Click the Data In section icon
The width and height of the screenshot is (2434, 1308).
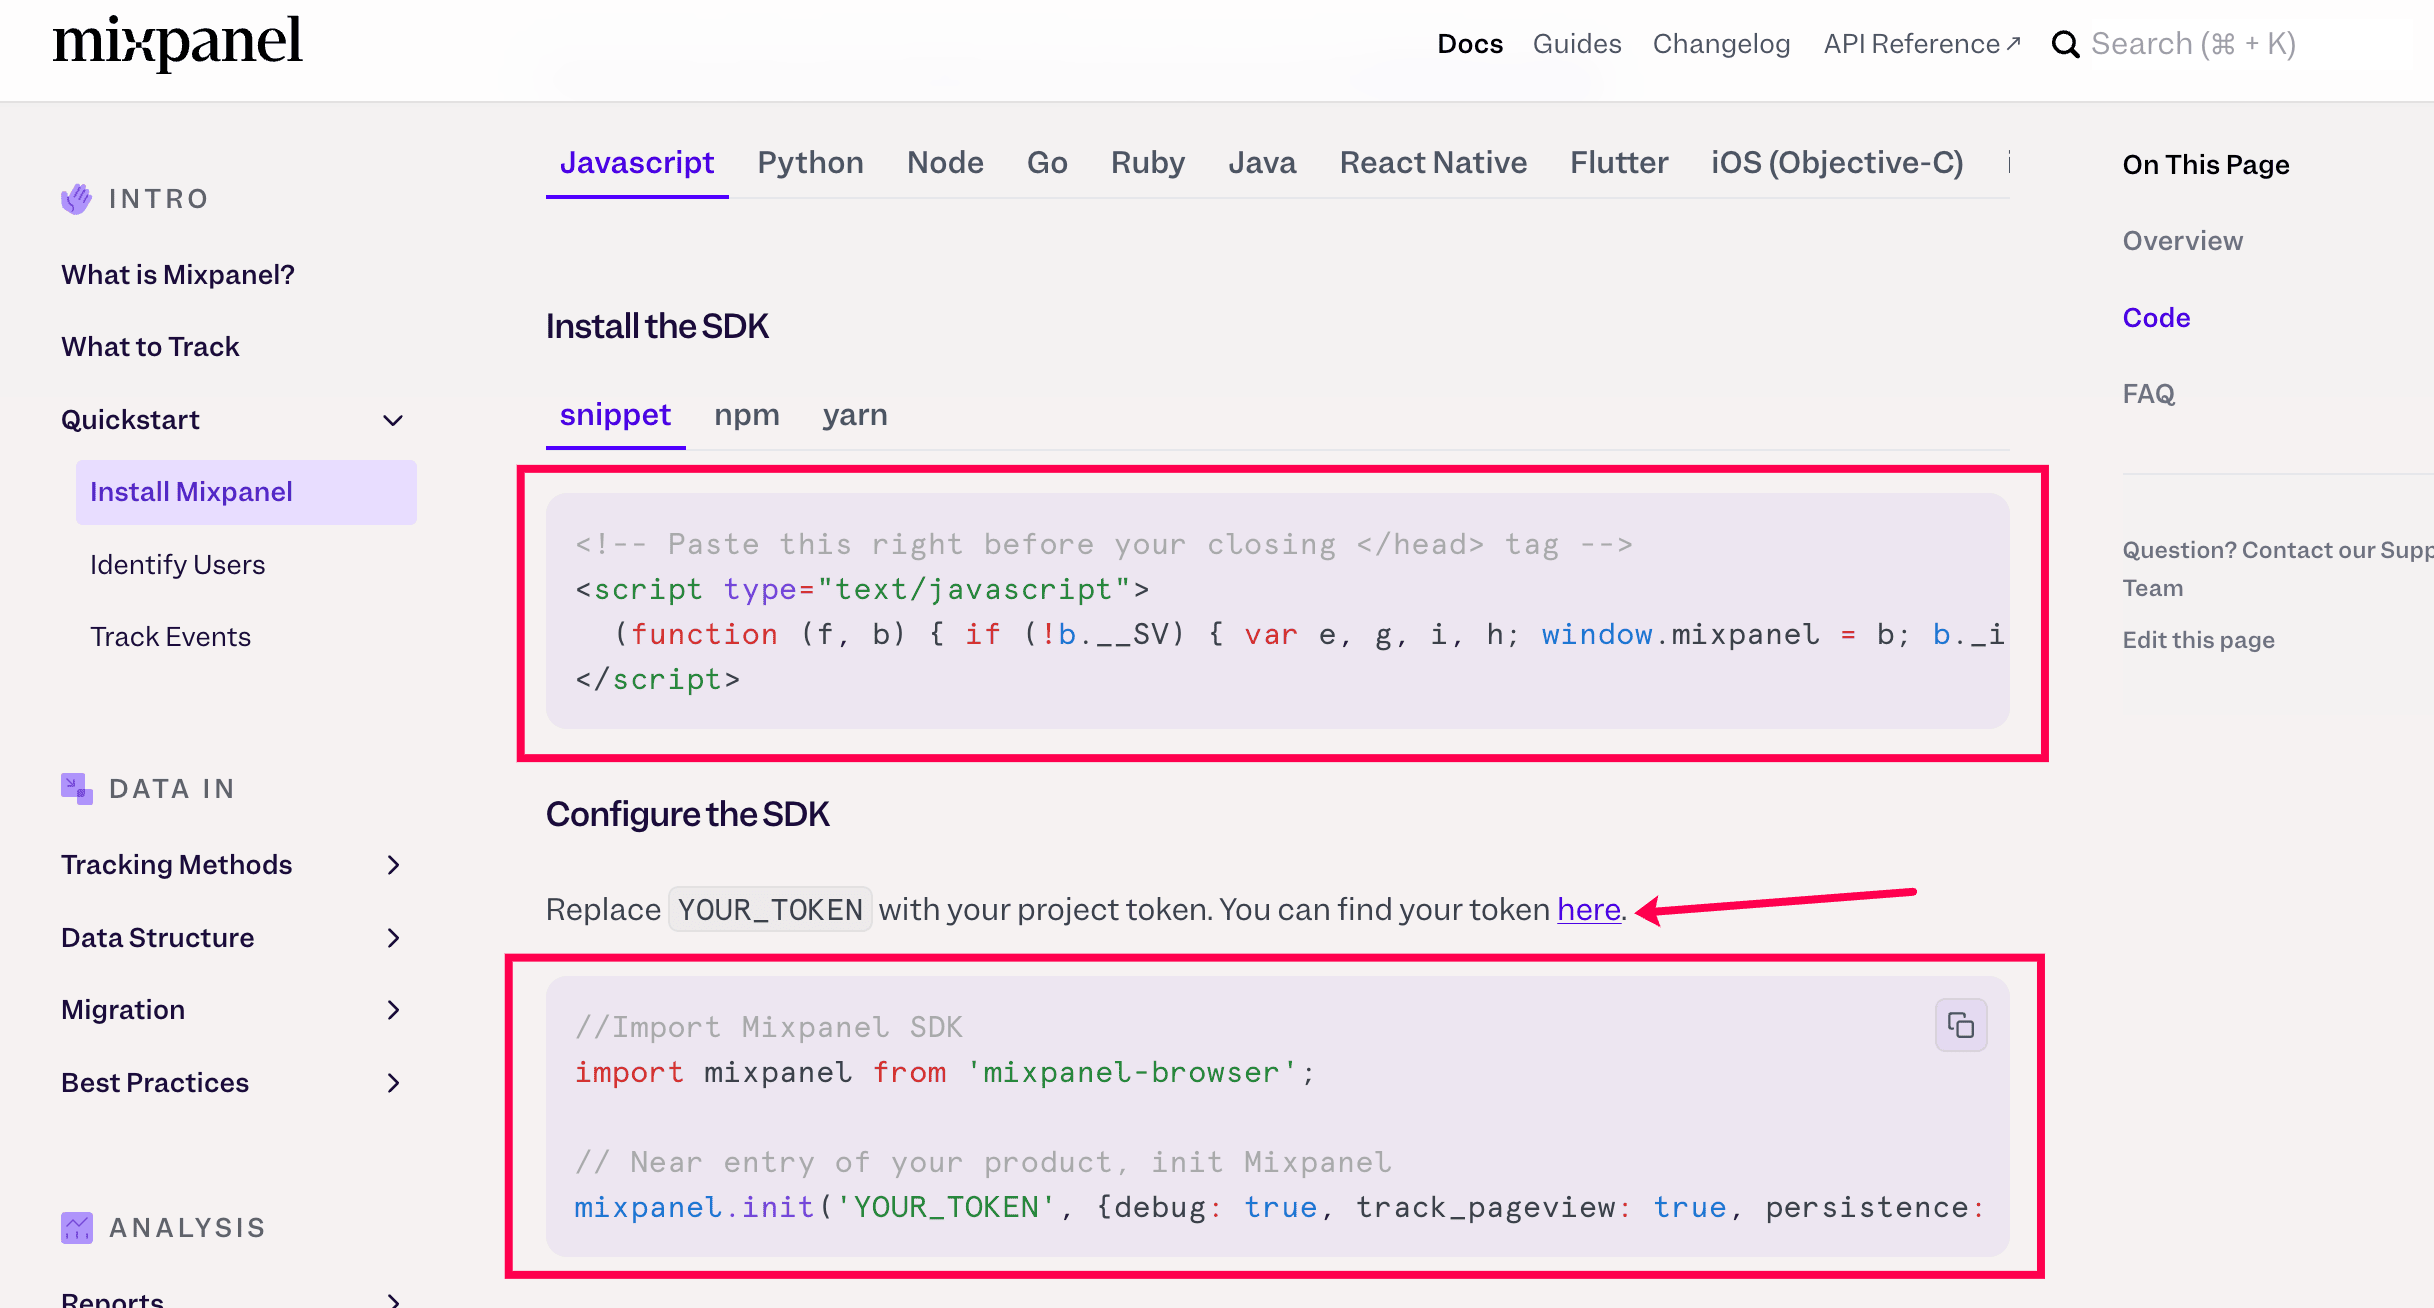(76, 789)
